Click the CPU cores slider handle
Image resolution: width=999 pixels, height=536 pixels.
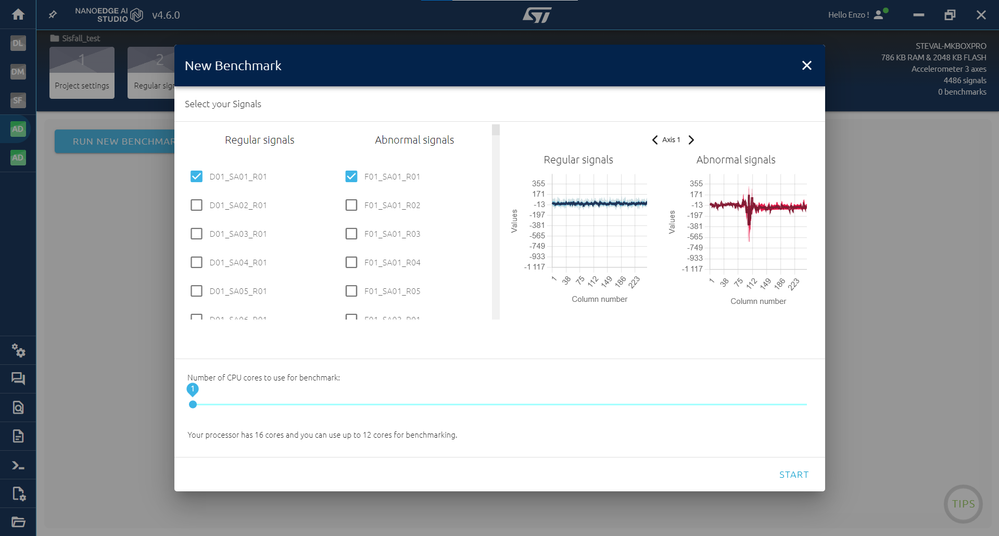[x=192, y=404]
